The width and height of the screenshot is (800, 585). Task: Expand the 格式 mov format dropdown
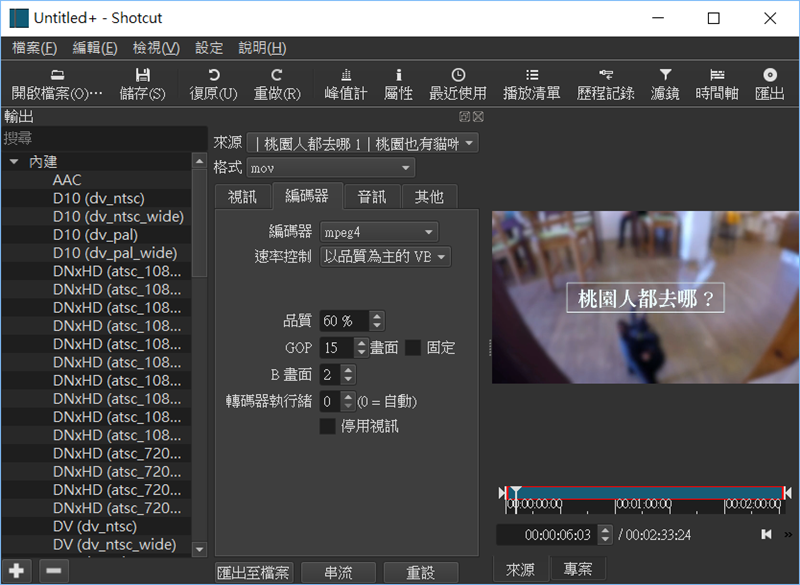point(330,168)
